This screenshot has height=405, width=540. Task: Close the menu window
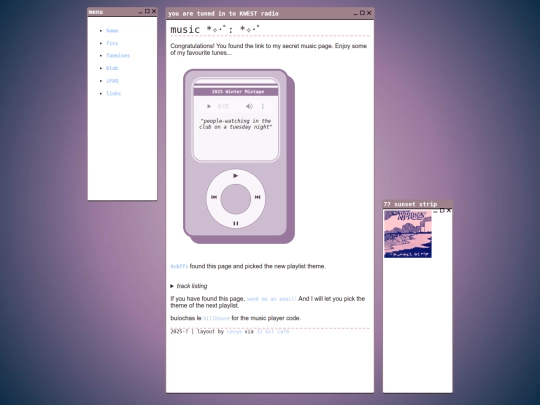click(154, 11)
